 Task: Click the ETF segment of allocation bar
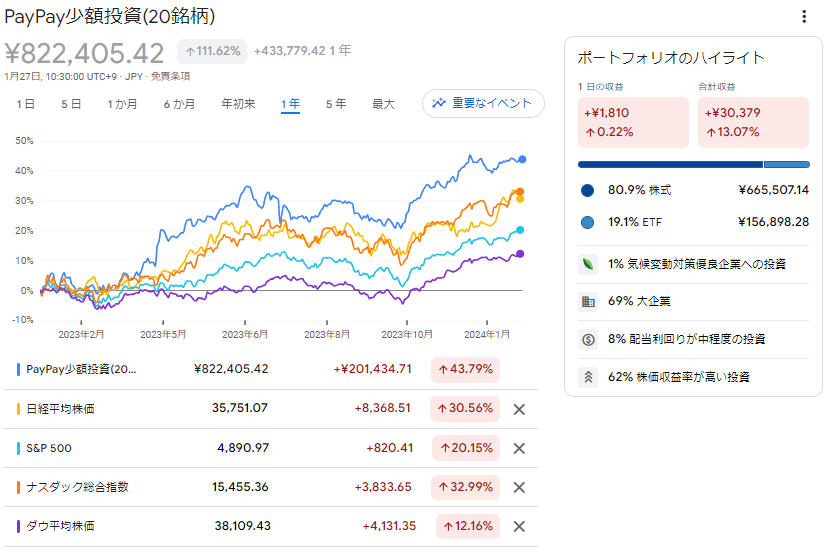786,164
